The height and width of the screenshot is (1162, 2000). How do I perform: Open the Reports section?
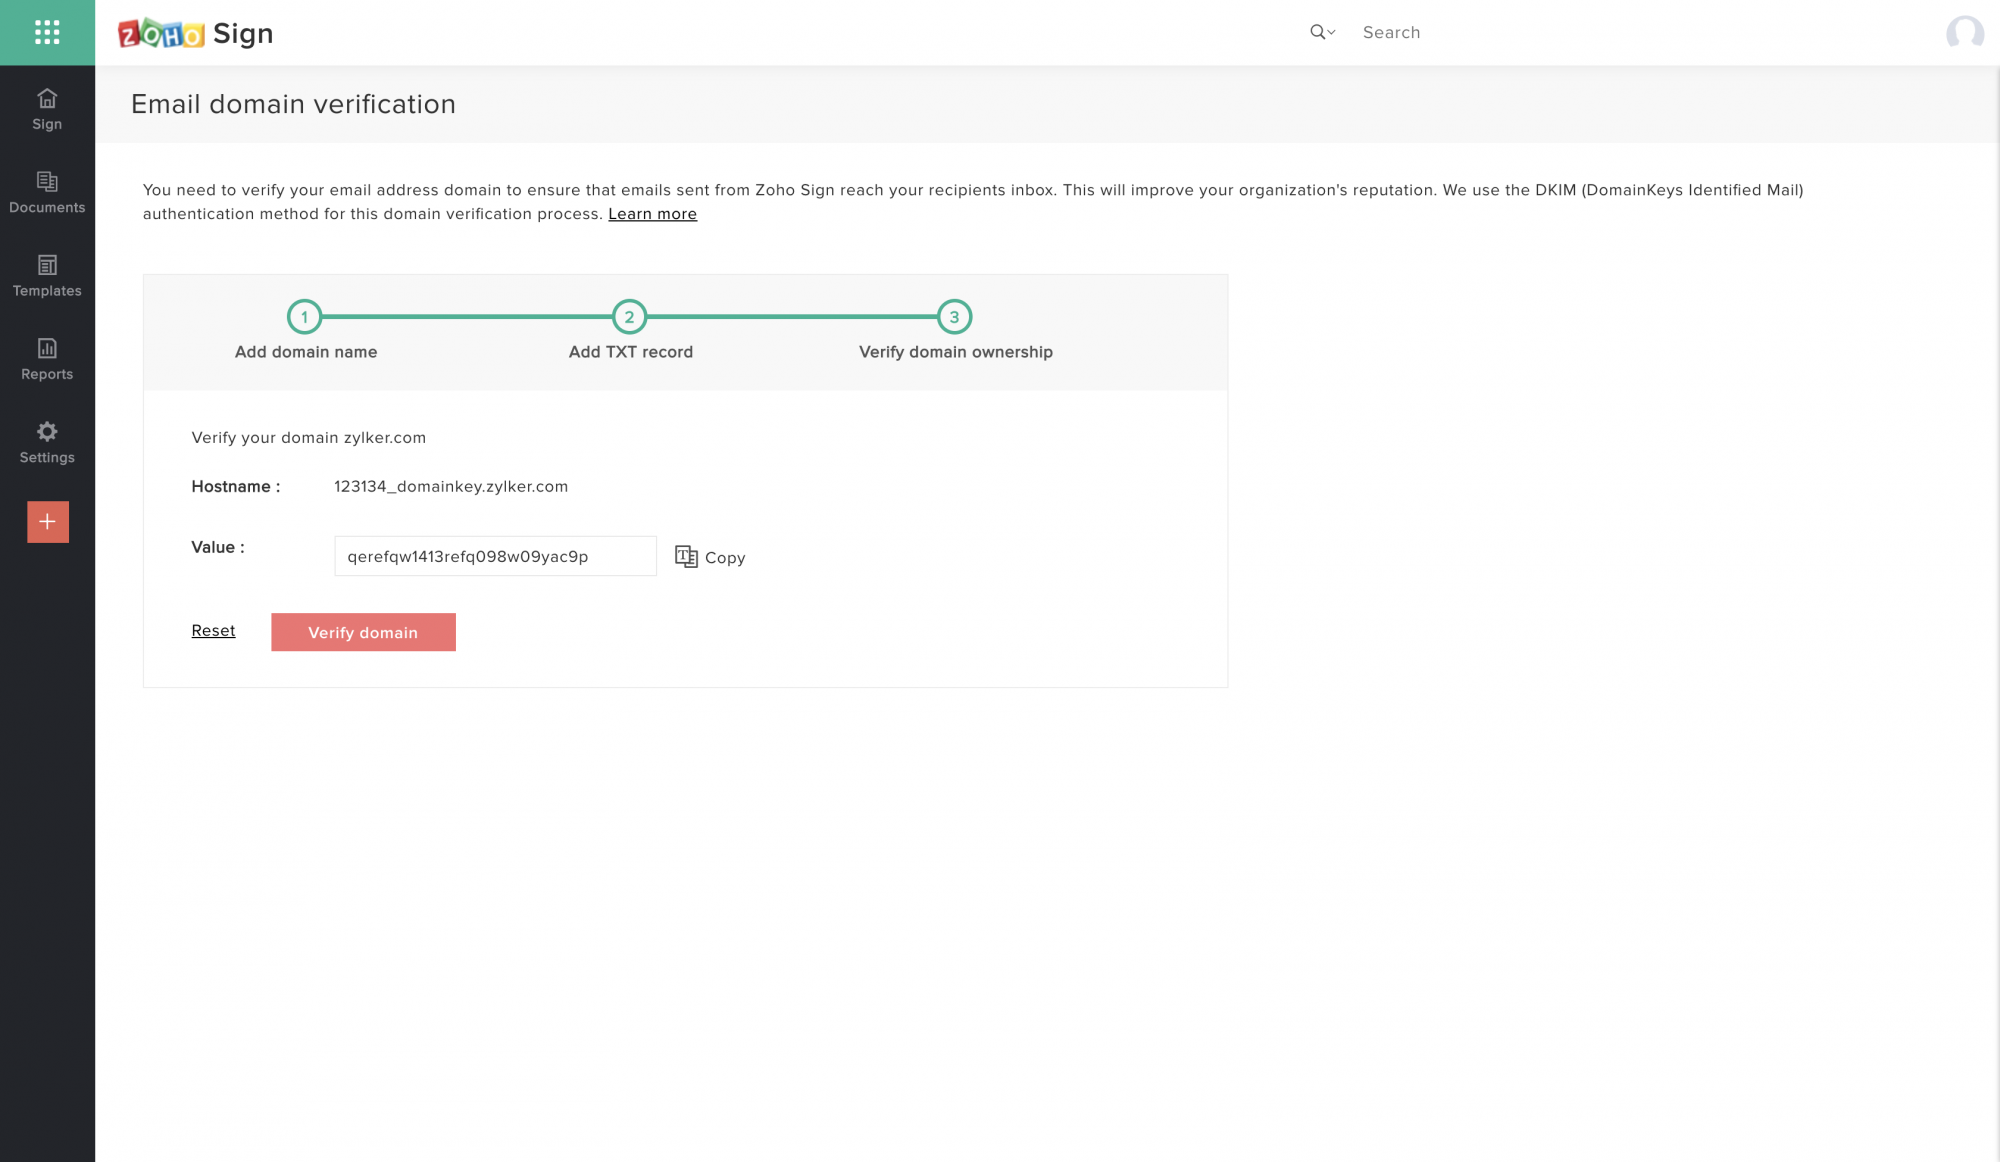[47, 359]
